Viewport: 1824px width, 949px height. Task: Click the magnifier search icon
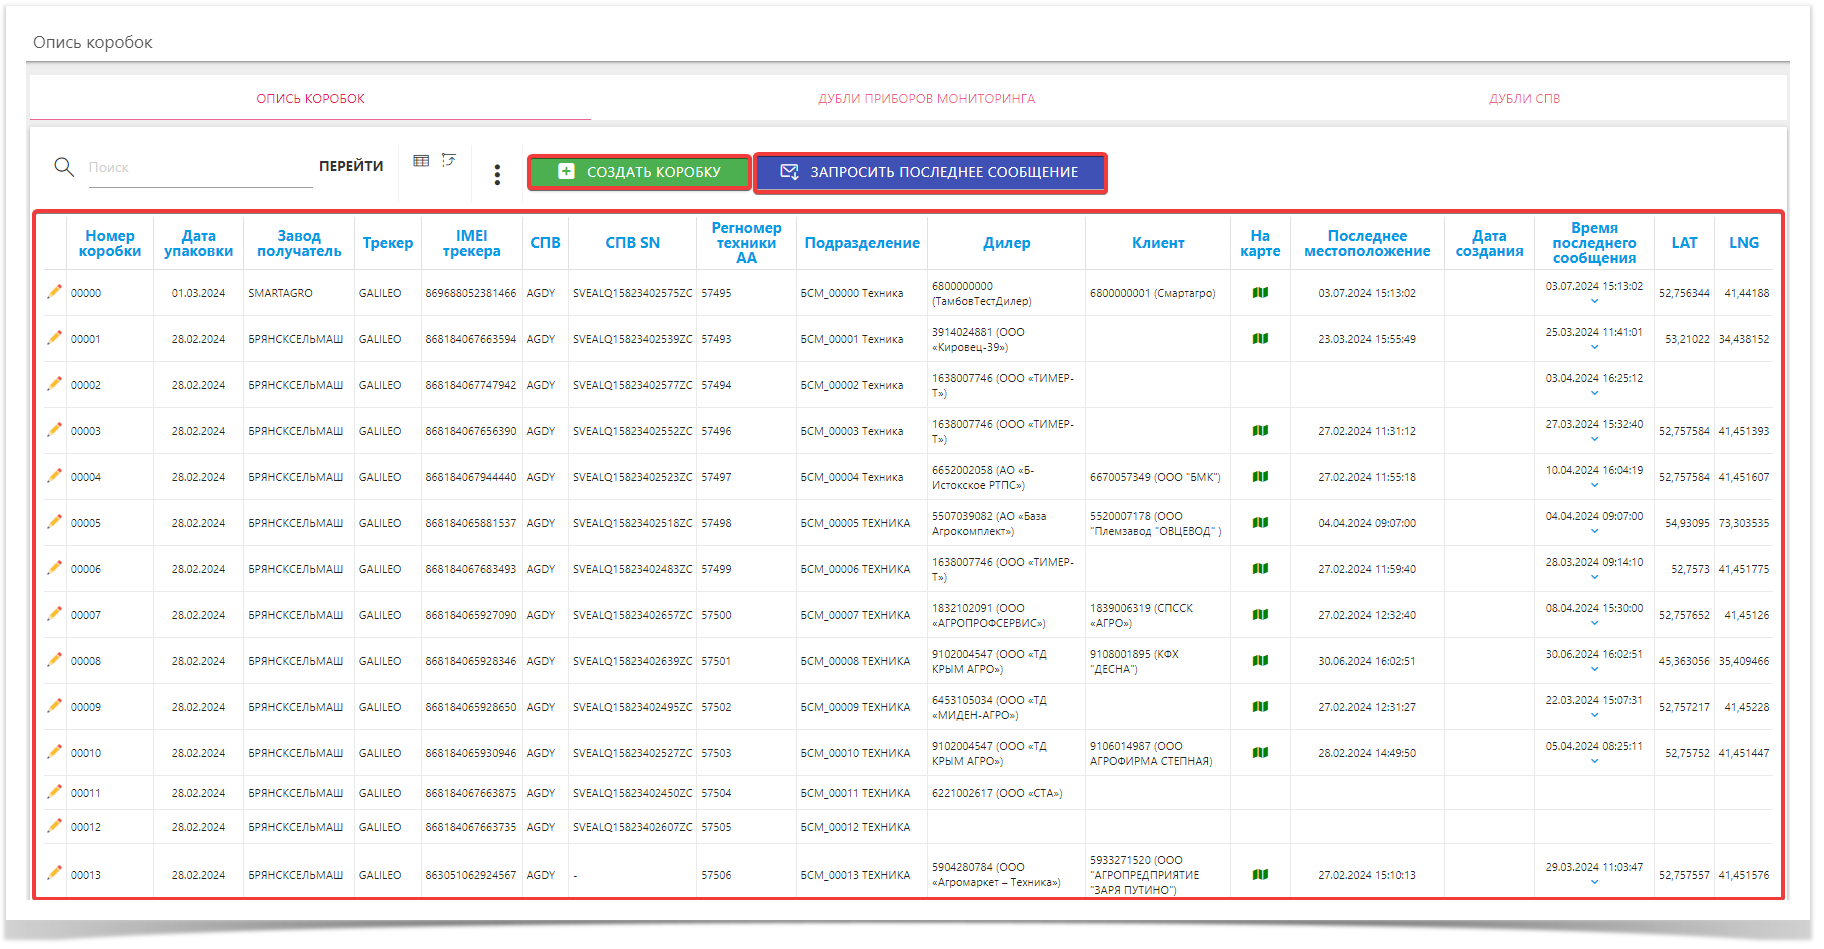point(64,167)
